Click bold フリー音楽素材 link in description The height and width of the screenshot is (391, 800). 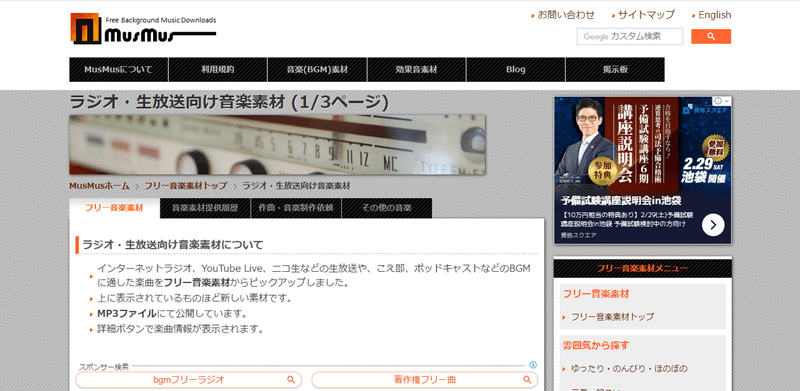click(x=197, y=283)
